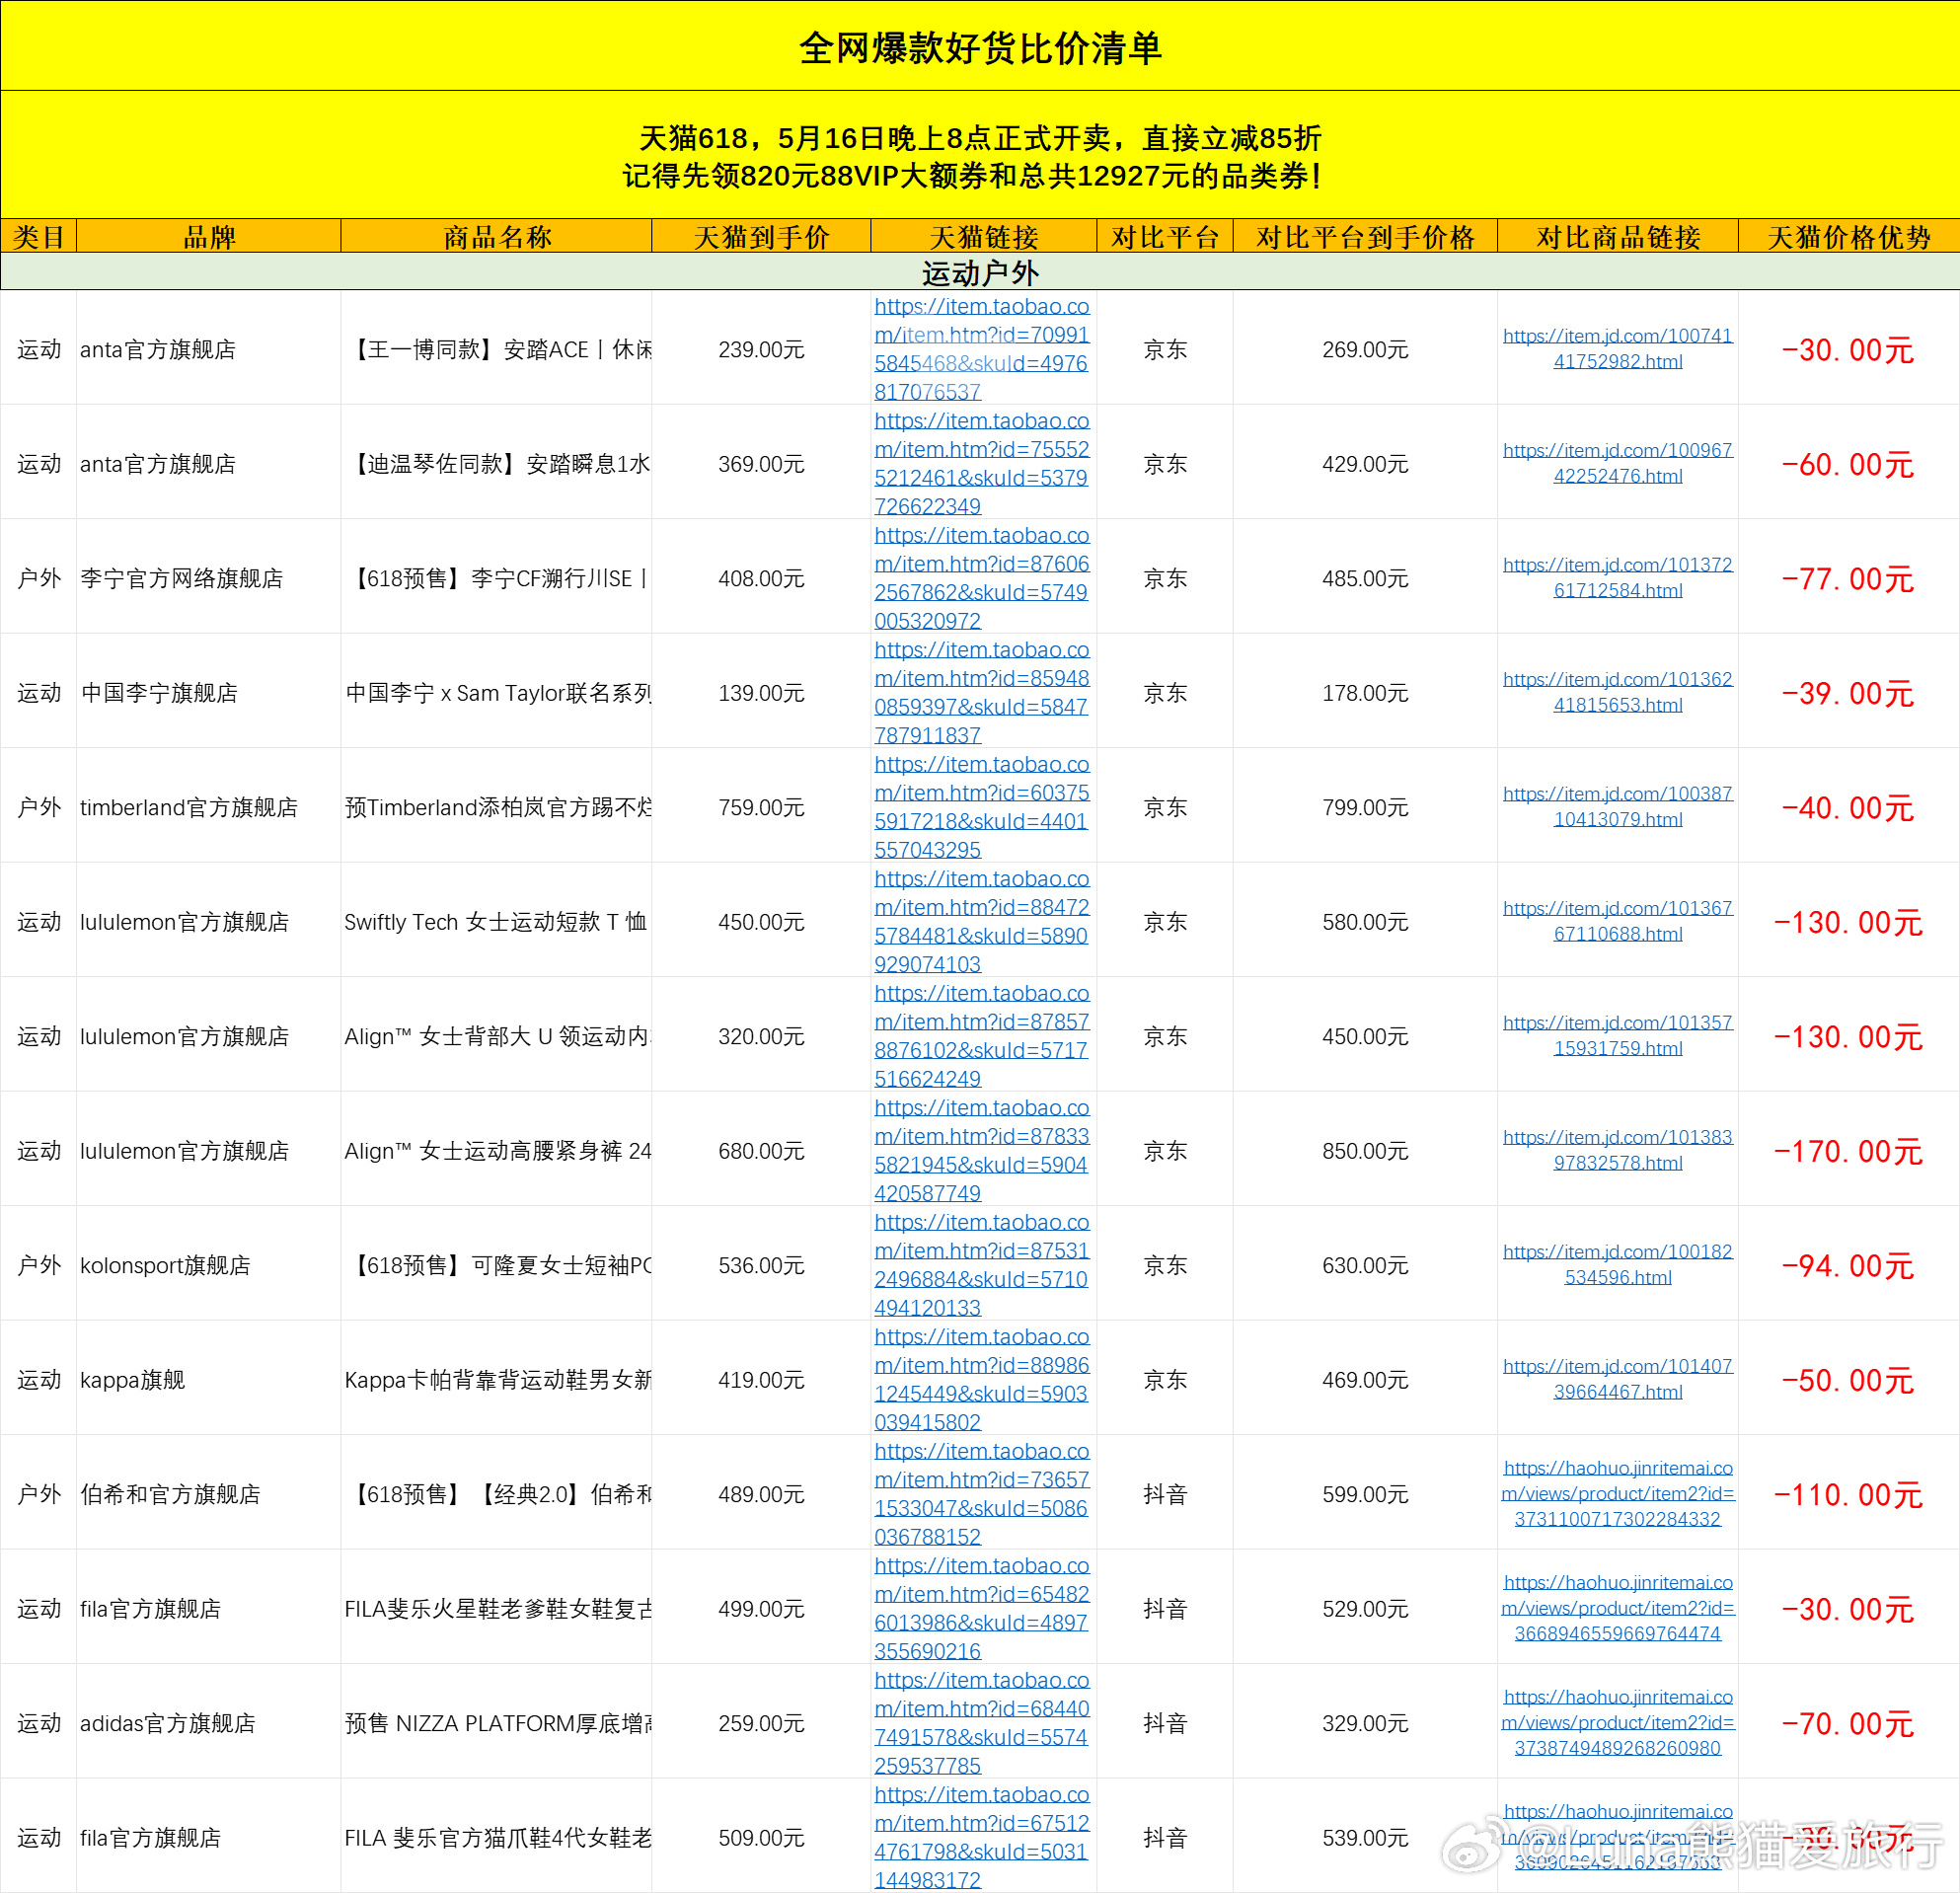Image resolution: width=1960 pixels, height=1893 pixels.
Task: Select the 品牌 column header
Action: coord(209,236)
